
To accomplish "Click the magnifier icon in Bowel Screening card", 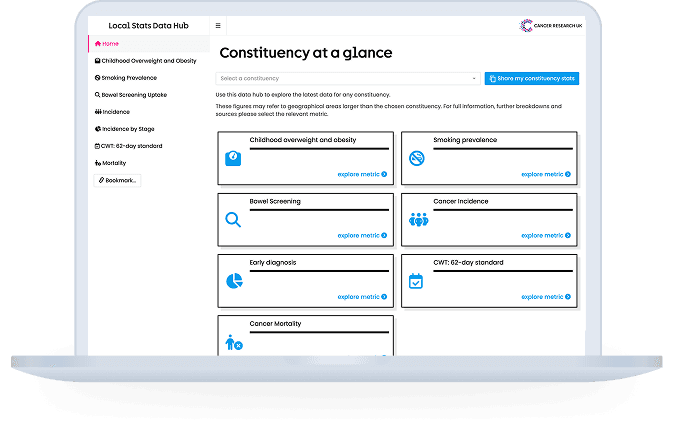I will pos(233,220).
